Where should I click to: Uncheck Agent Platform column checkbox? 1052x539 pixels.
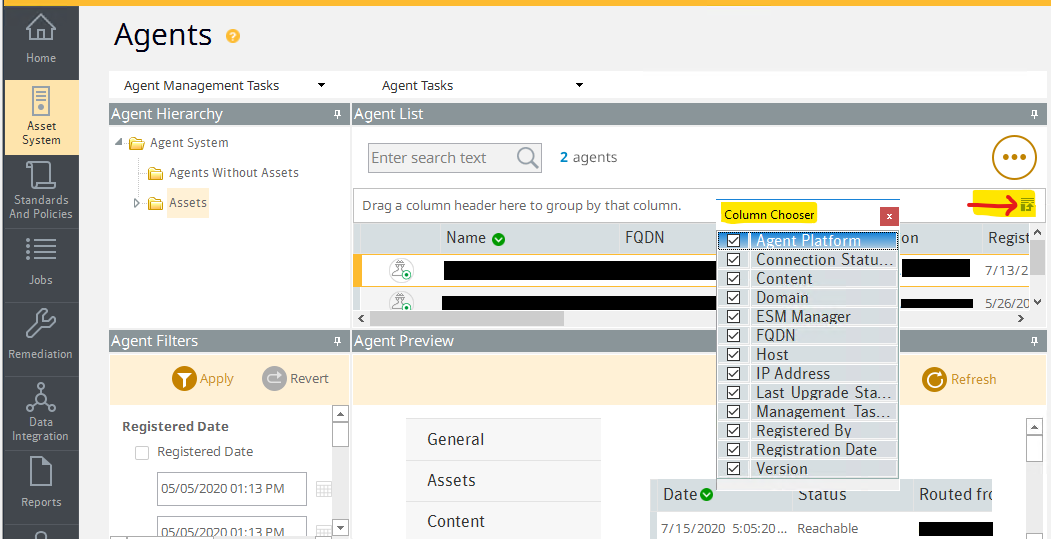733,241
